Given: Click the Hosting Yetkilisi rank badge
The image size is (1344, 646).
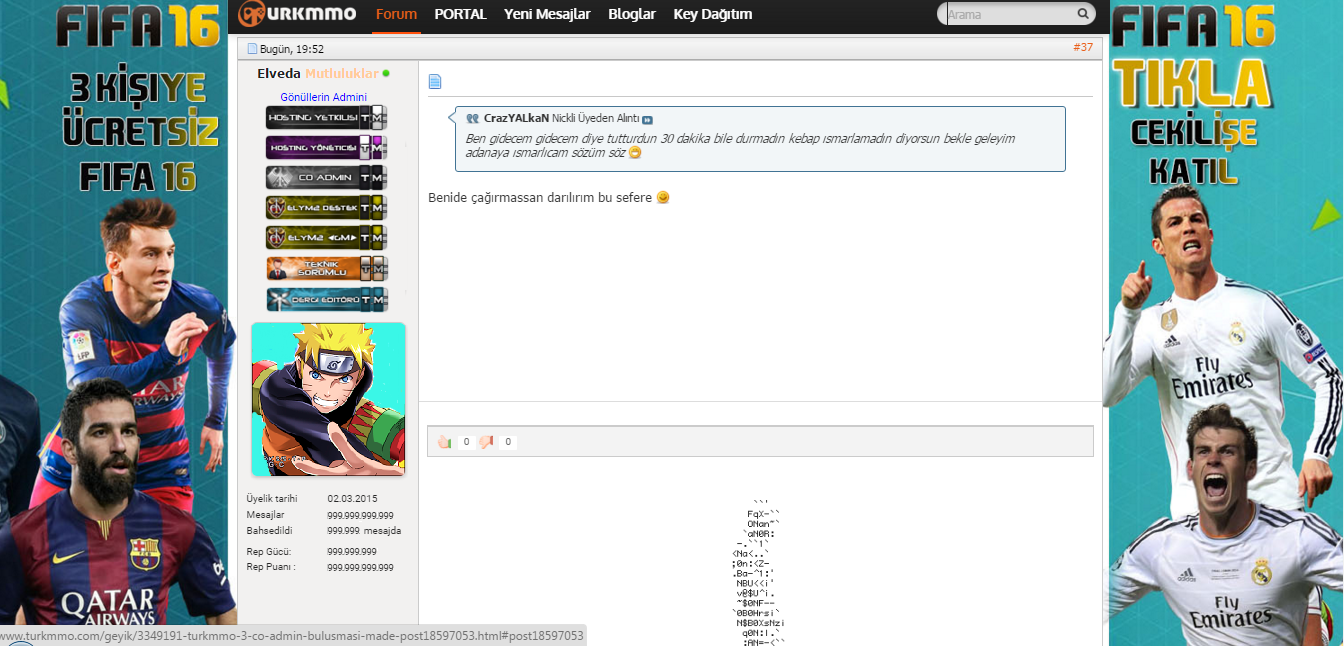Looking at the screenshot, I should coord(326,118).
